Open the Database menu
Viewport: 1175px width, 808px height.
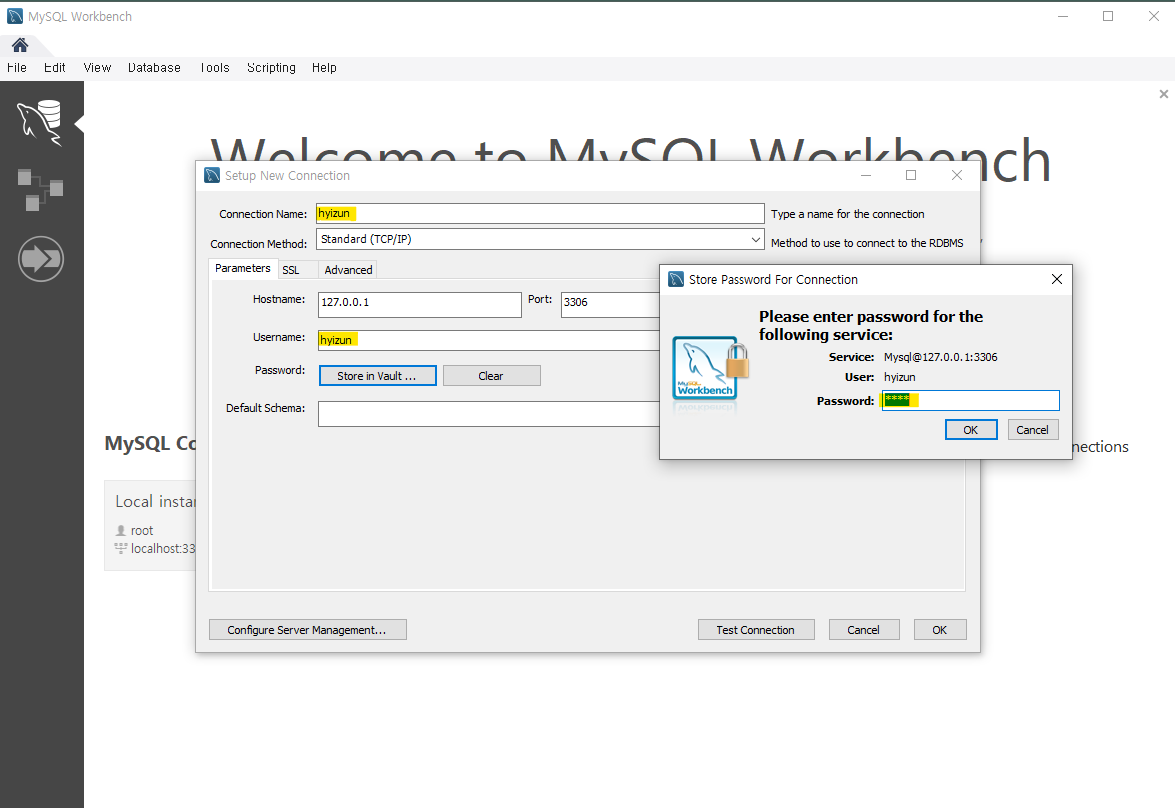[x=154, y=67]
